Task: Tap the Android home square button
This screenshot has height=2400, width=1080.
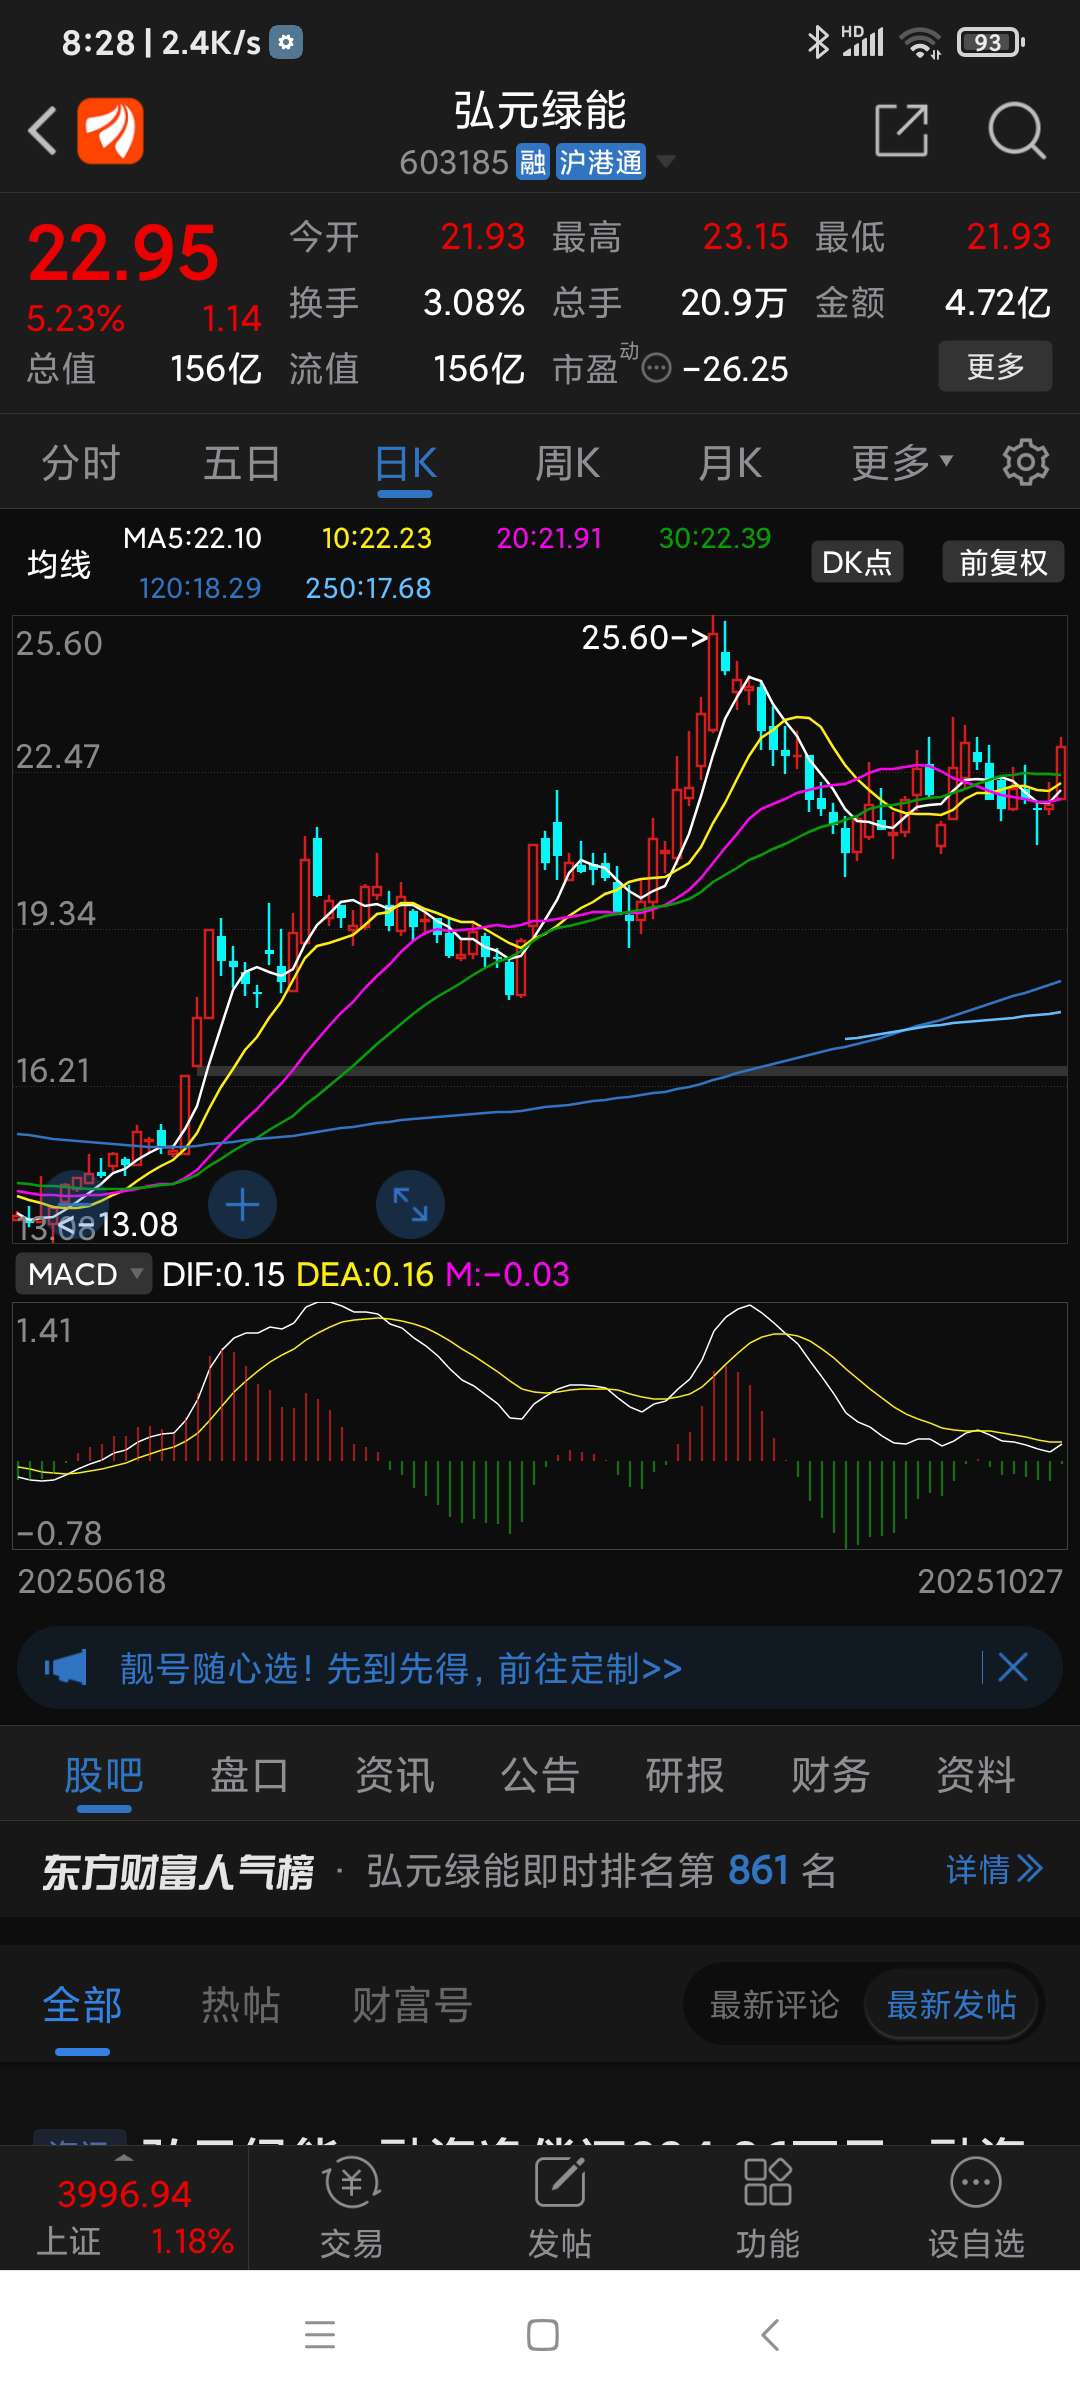Action: point(543,2335)
